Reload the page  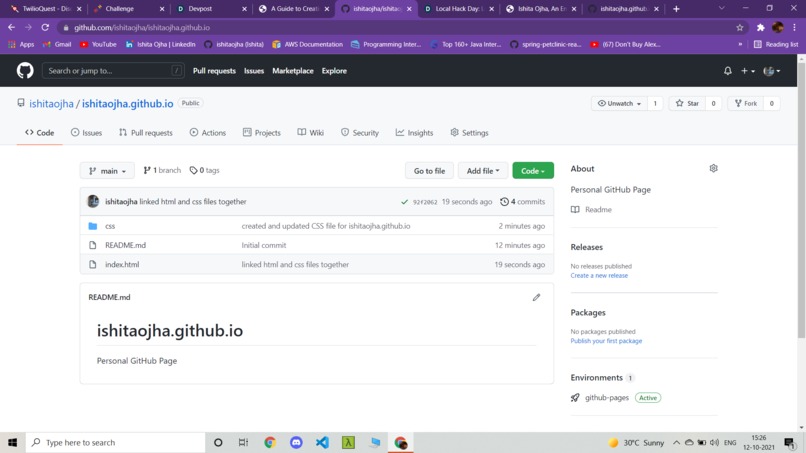[45, 27]
